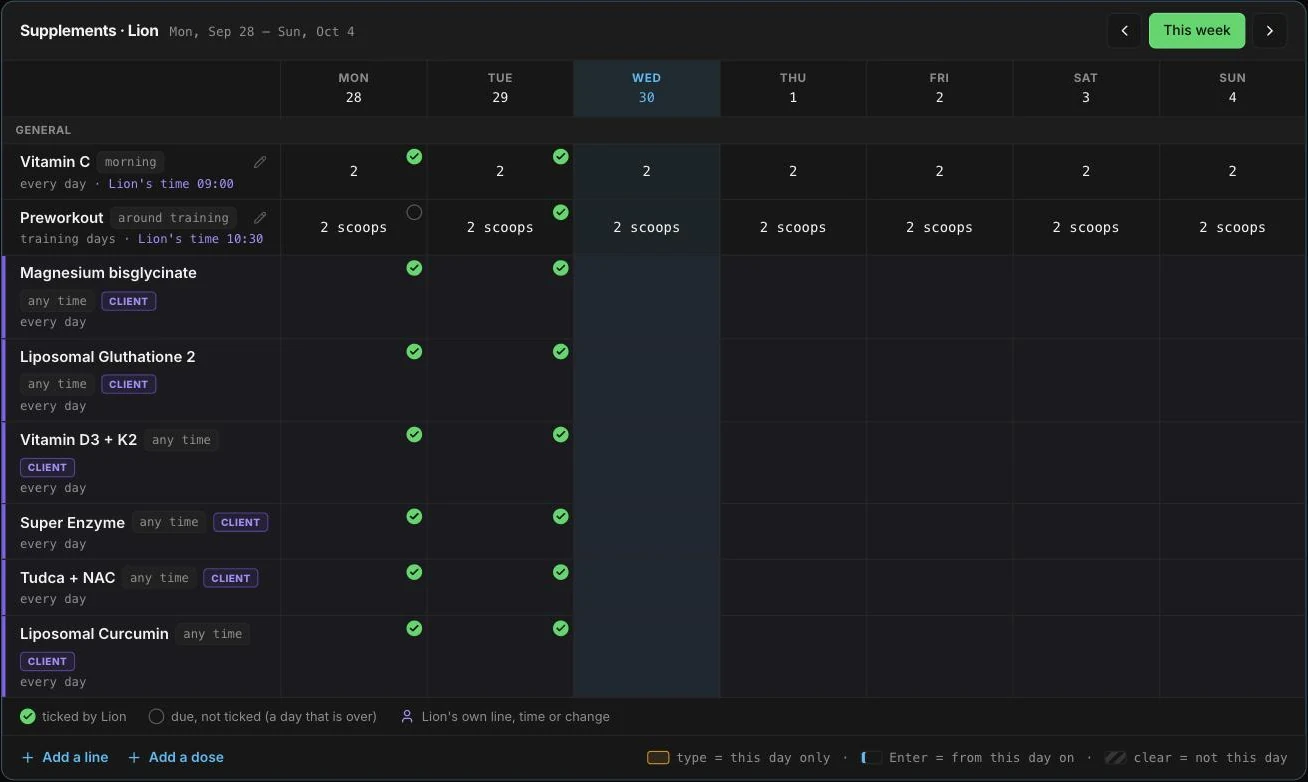Image resolution: width=1308 pixels, height=782 pixels.
Task: Untick Liposomal Gluthatione 2 on Tuesday
Action: point(561,351)
